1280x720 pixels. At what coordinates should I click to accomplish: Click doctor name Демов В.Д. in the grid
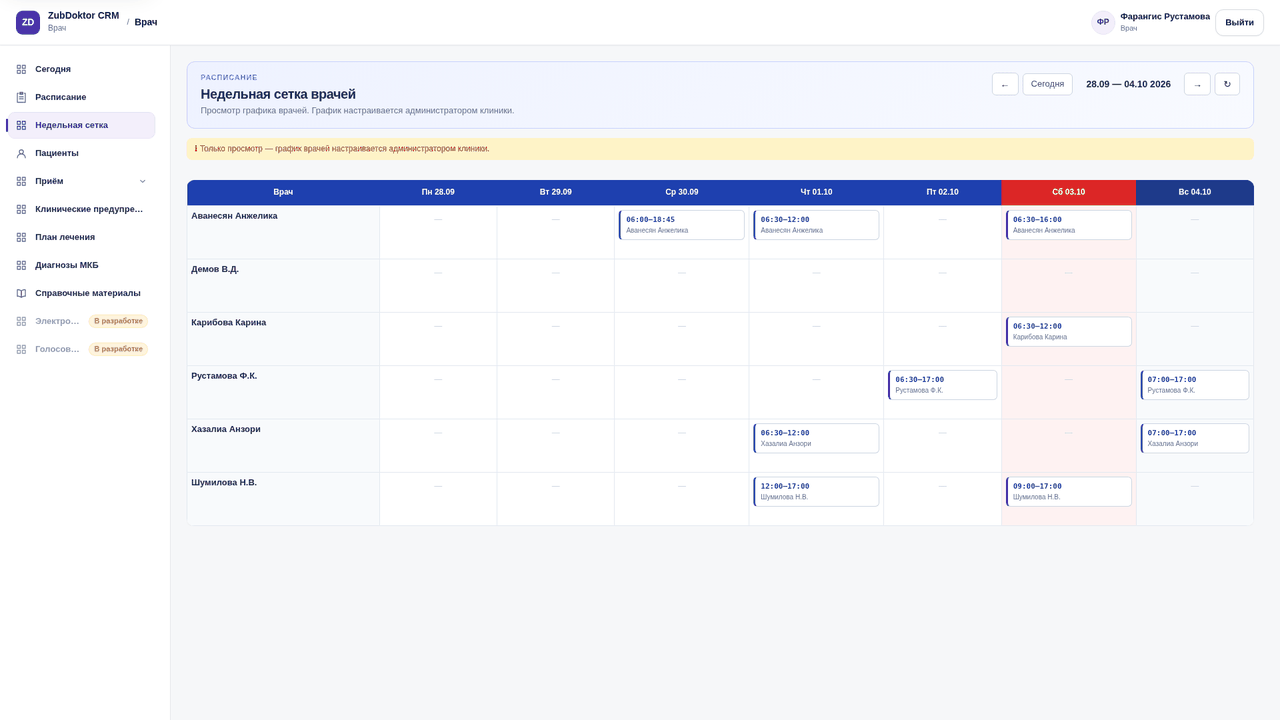tap(215, 269)
